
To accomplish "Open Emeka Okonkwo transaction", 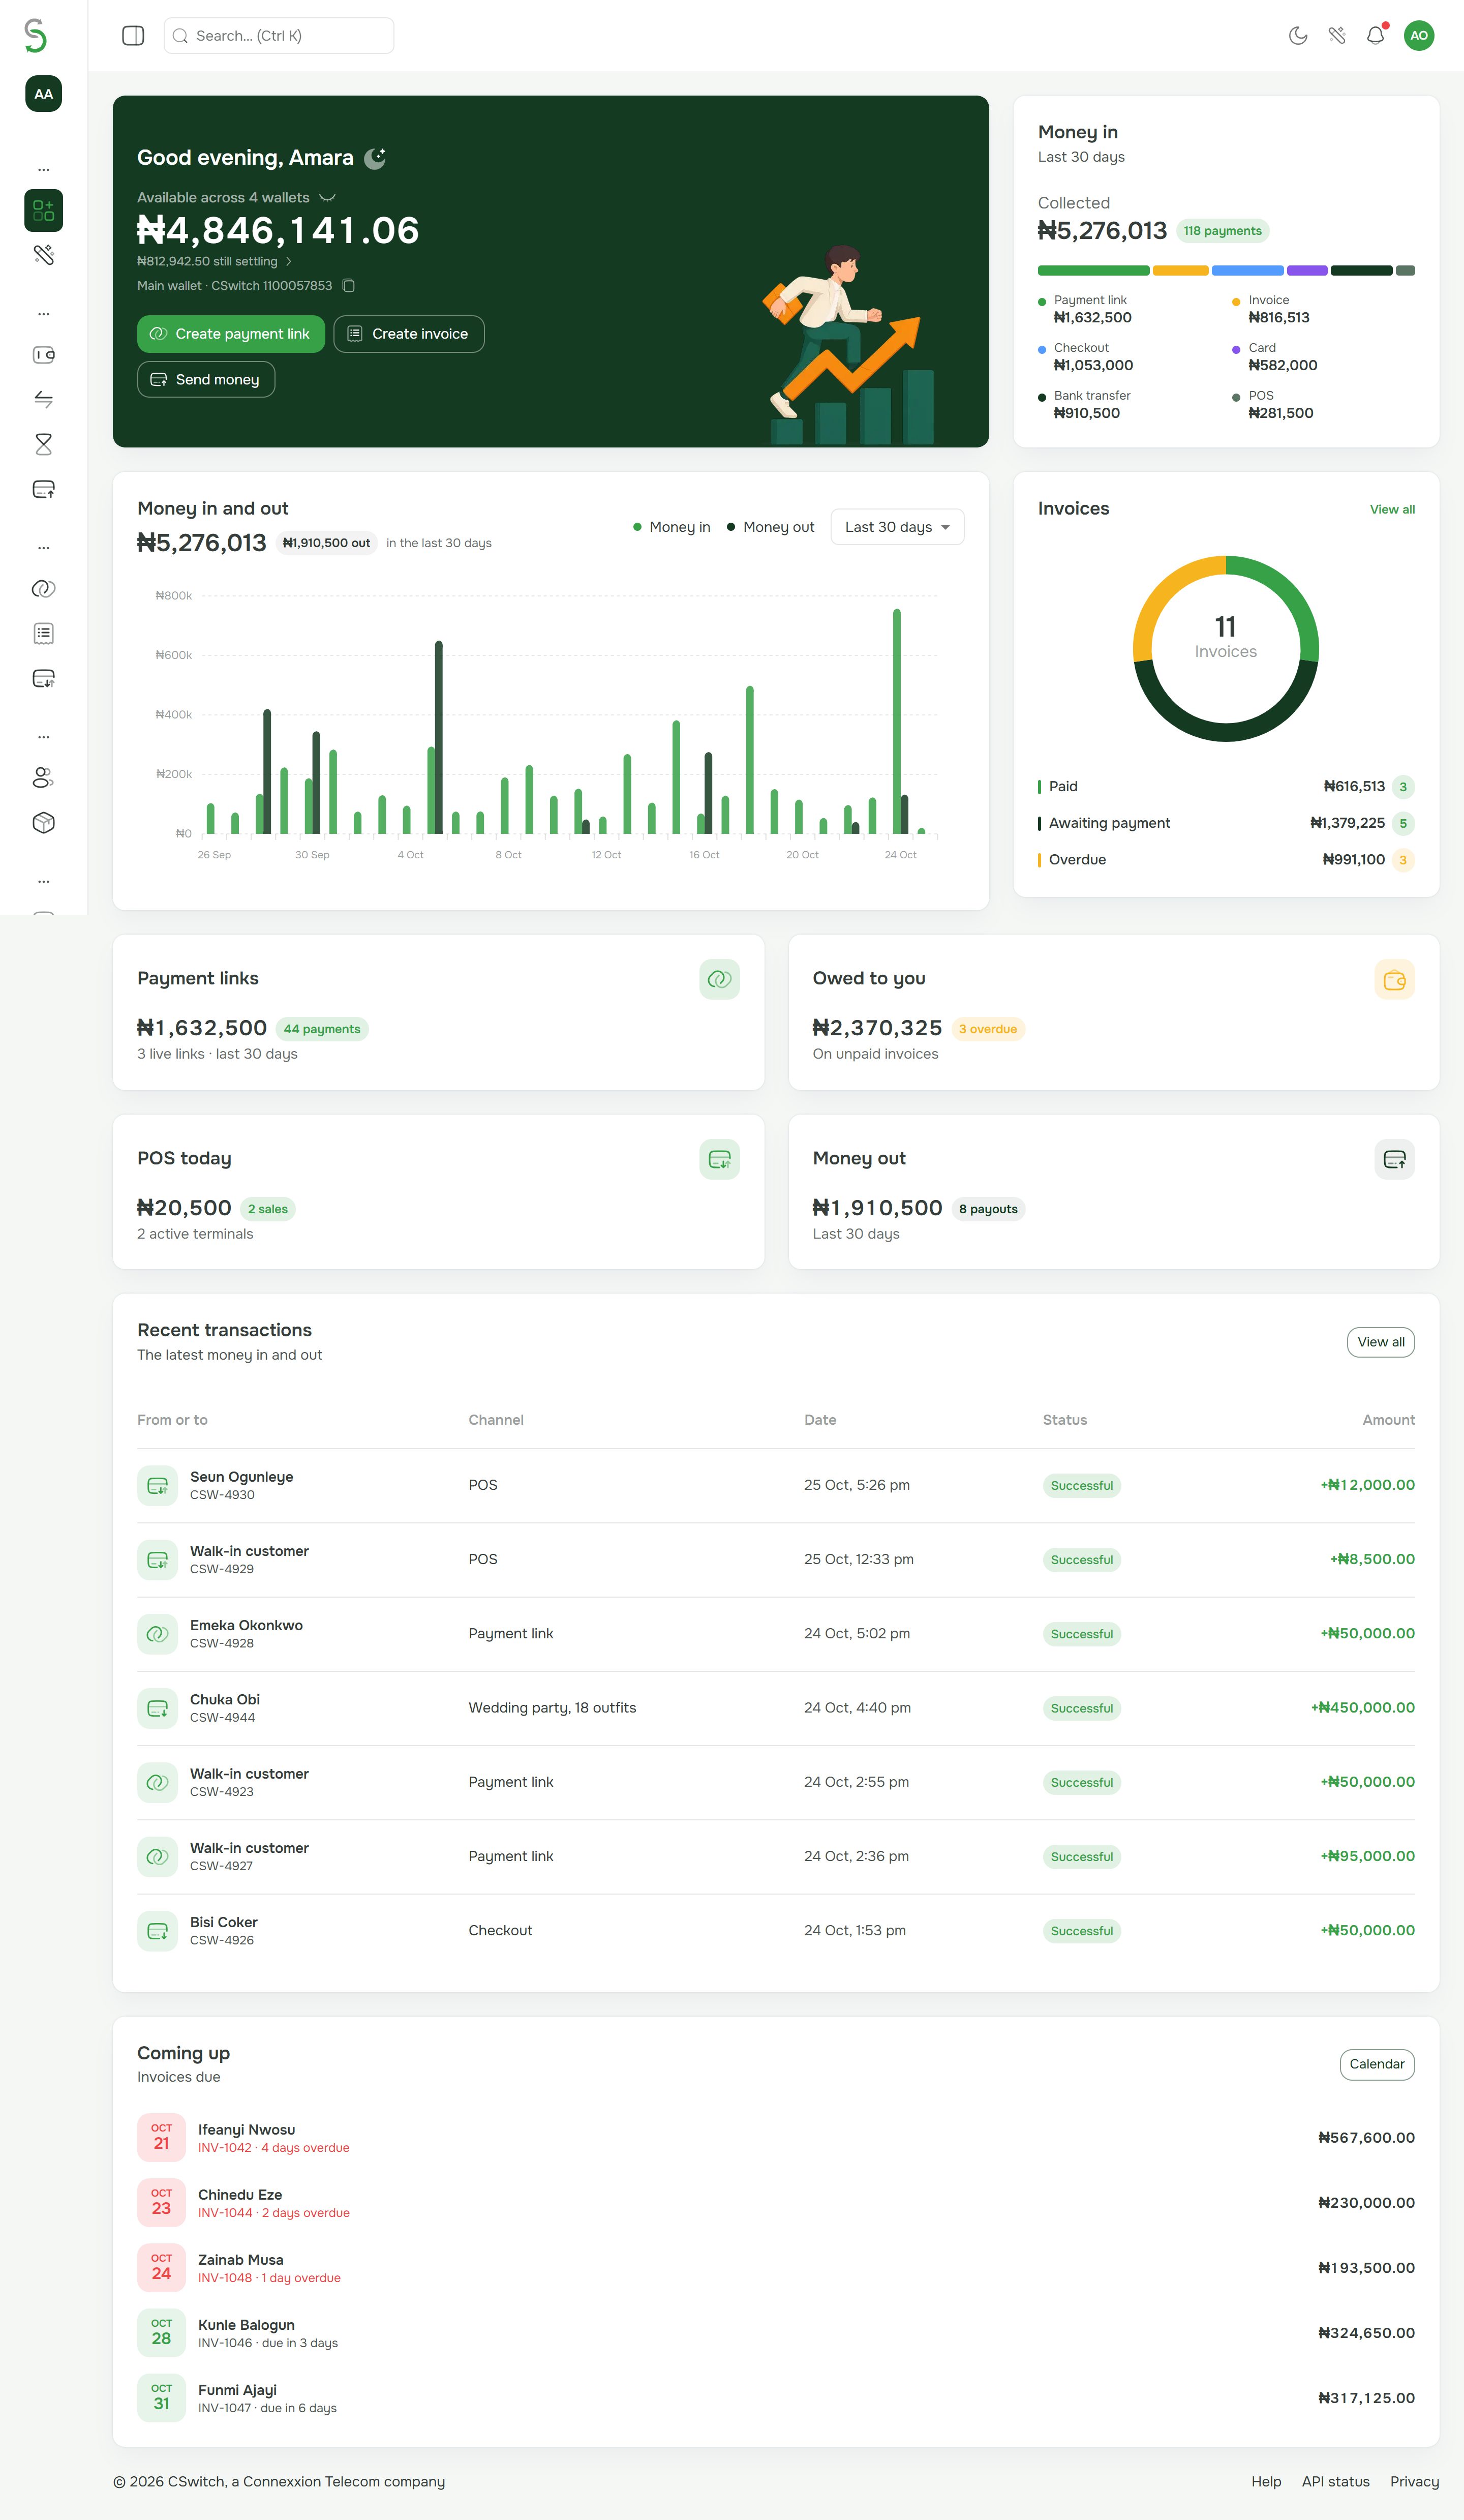I will point(776,1634).
